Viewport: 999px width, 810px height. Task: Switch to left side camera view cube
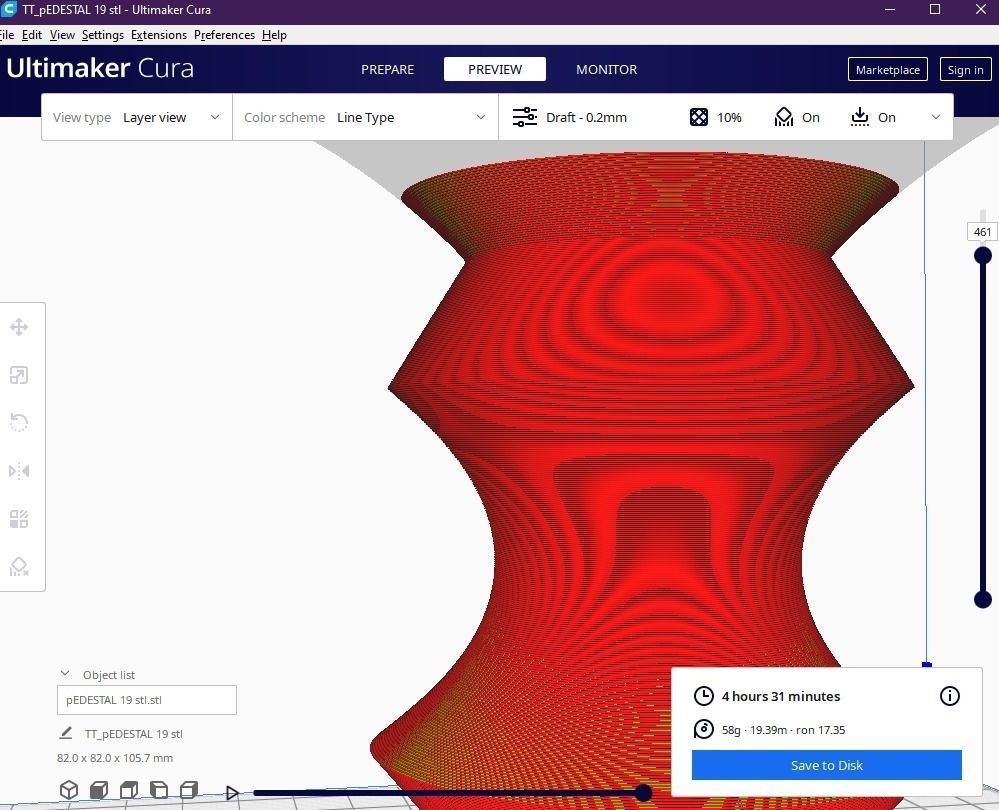(x=159, y=790)
